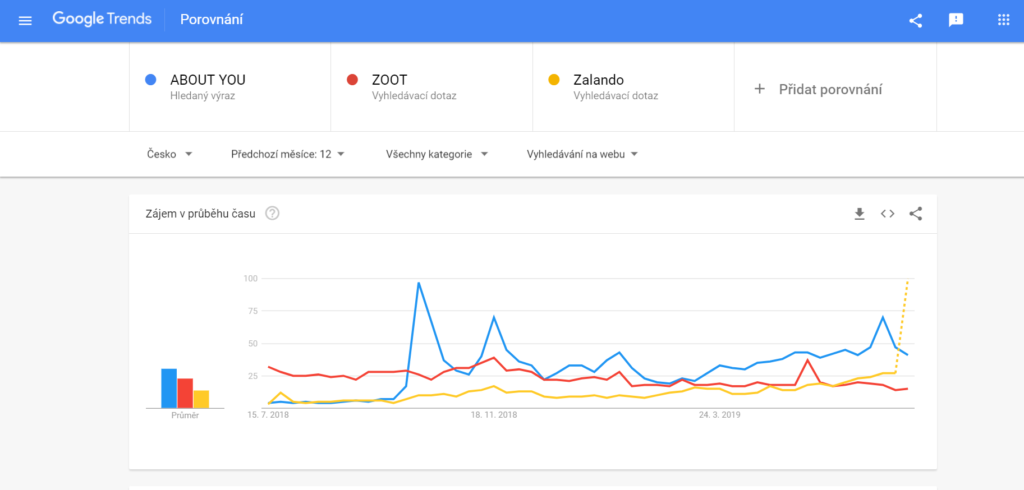Open the Předchozí měsíce: 12 dropdown
The width and height of the screenshot is (1024, 490).
[288, 154]
